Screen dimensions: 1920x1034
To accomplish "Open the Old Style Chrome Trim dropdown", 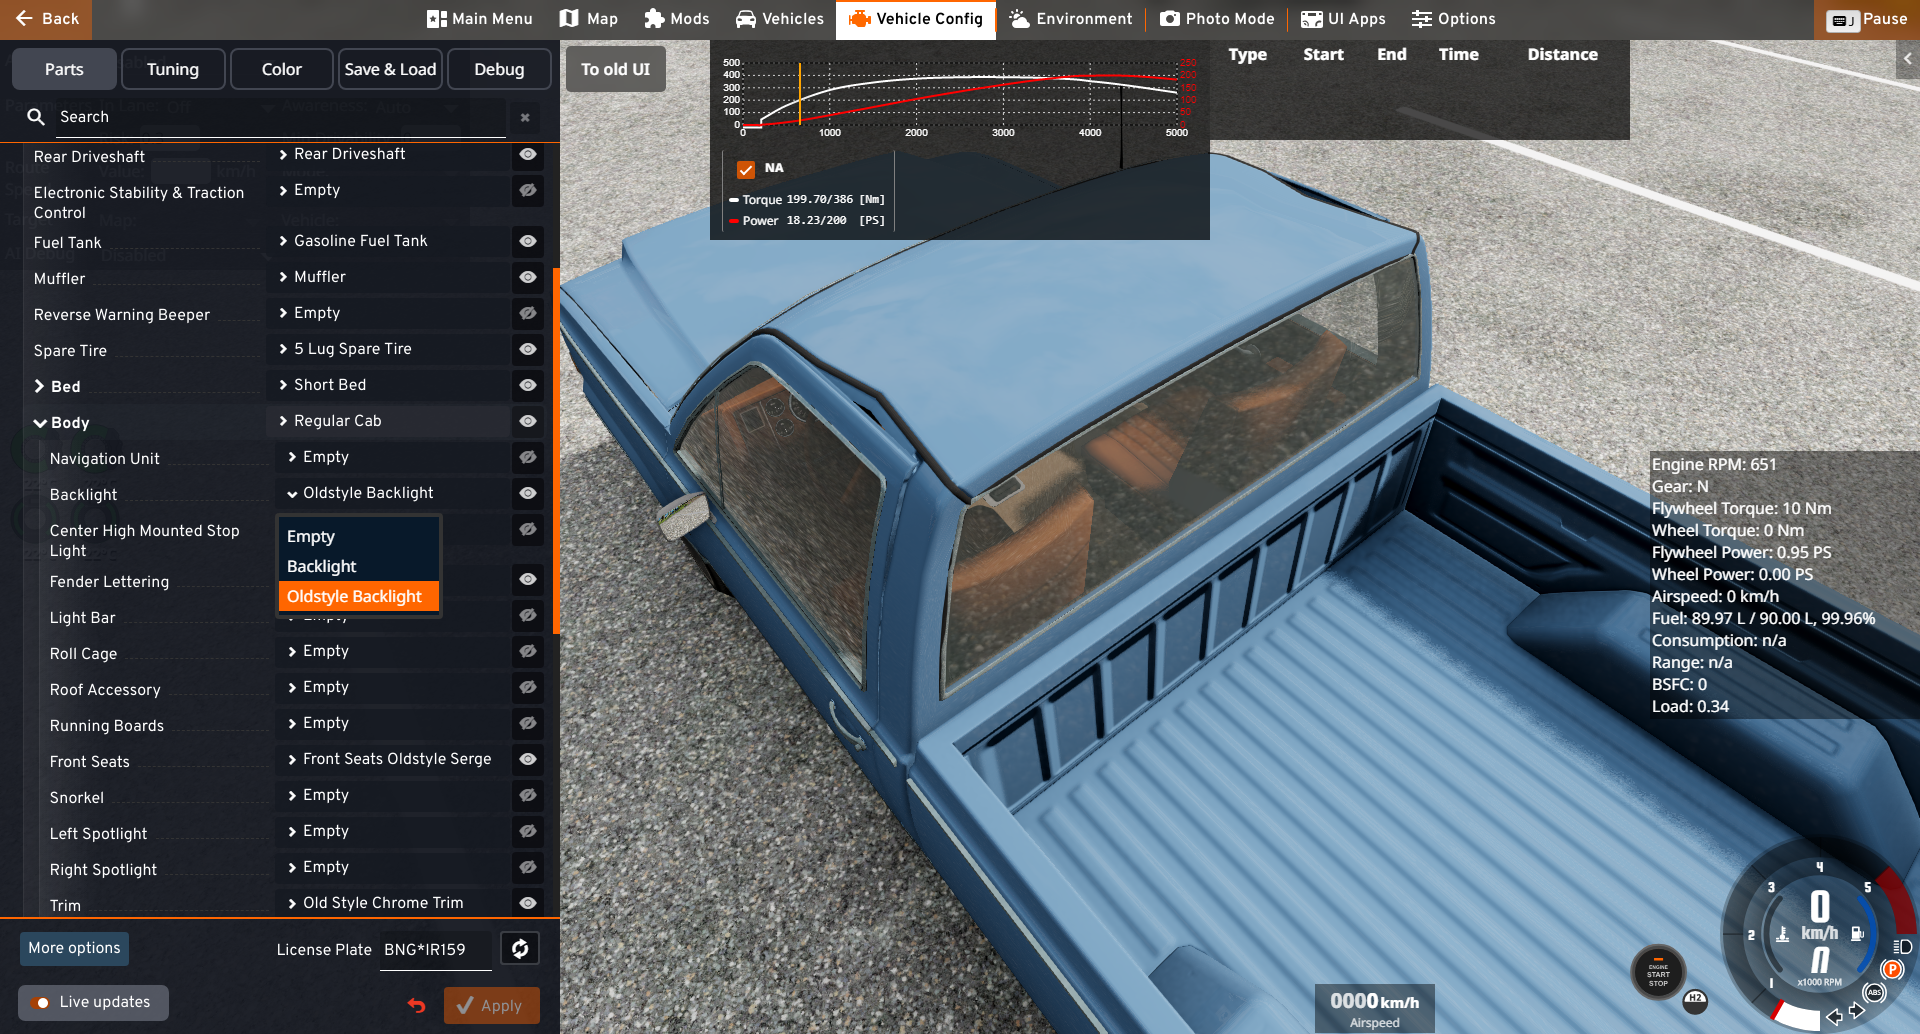I will point(393,903).
